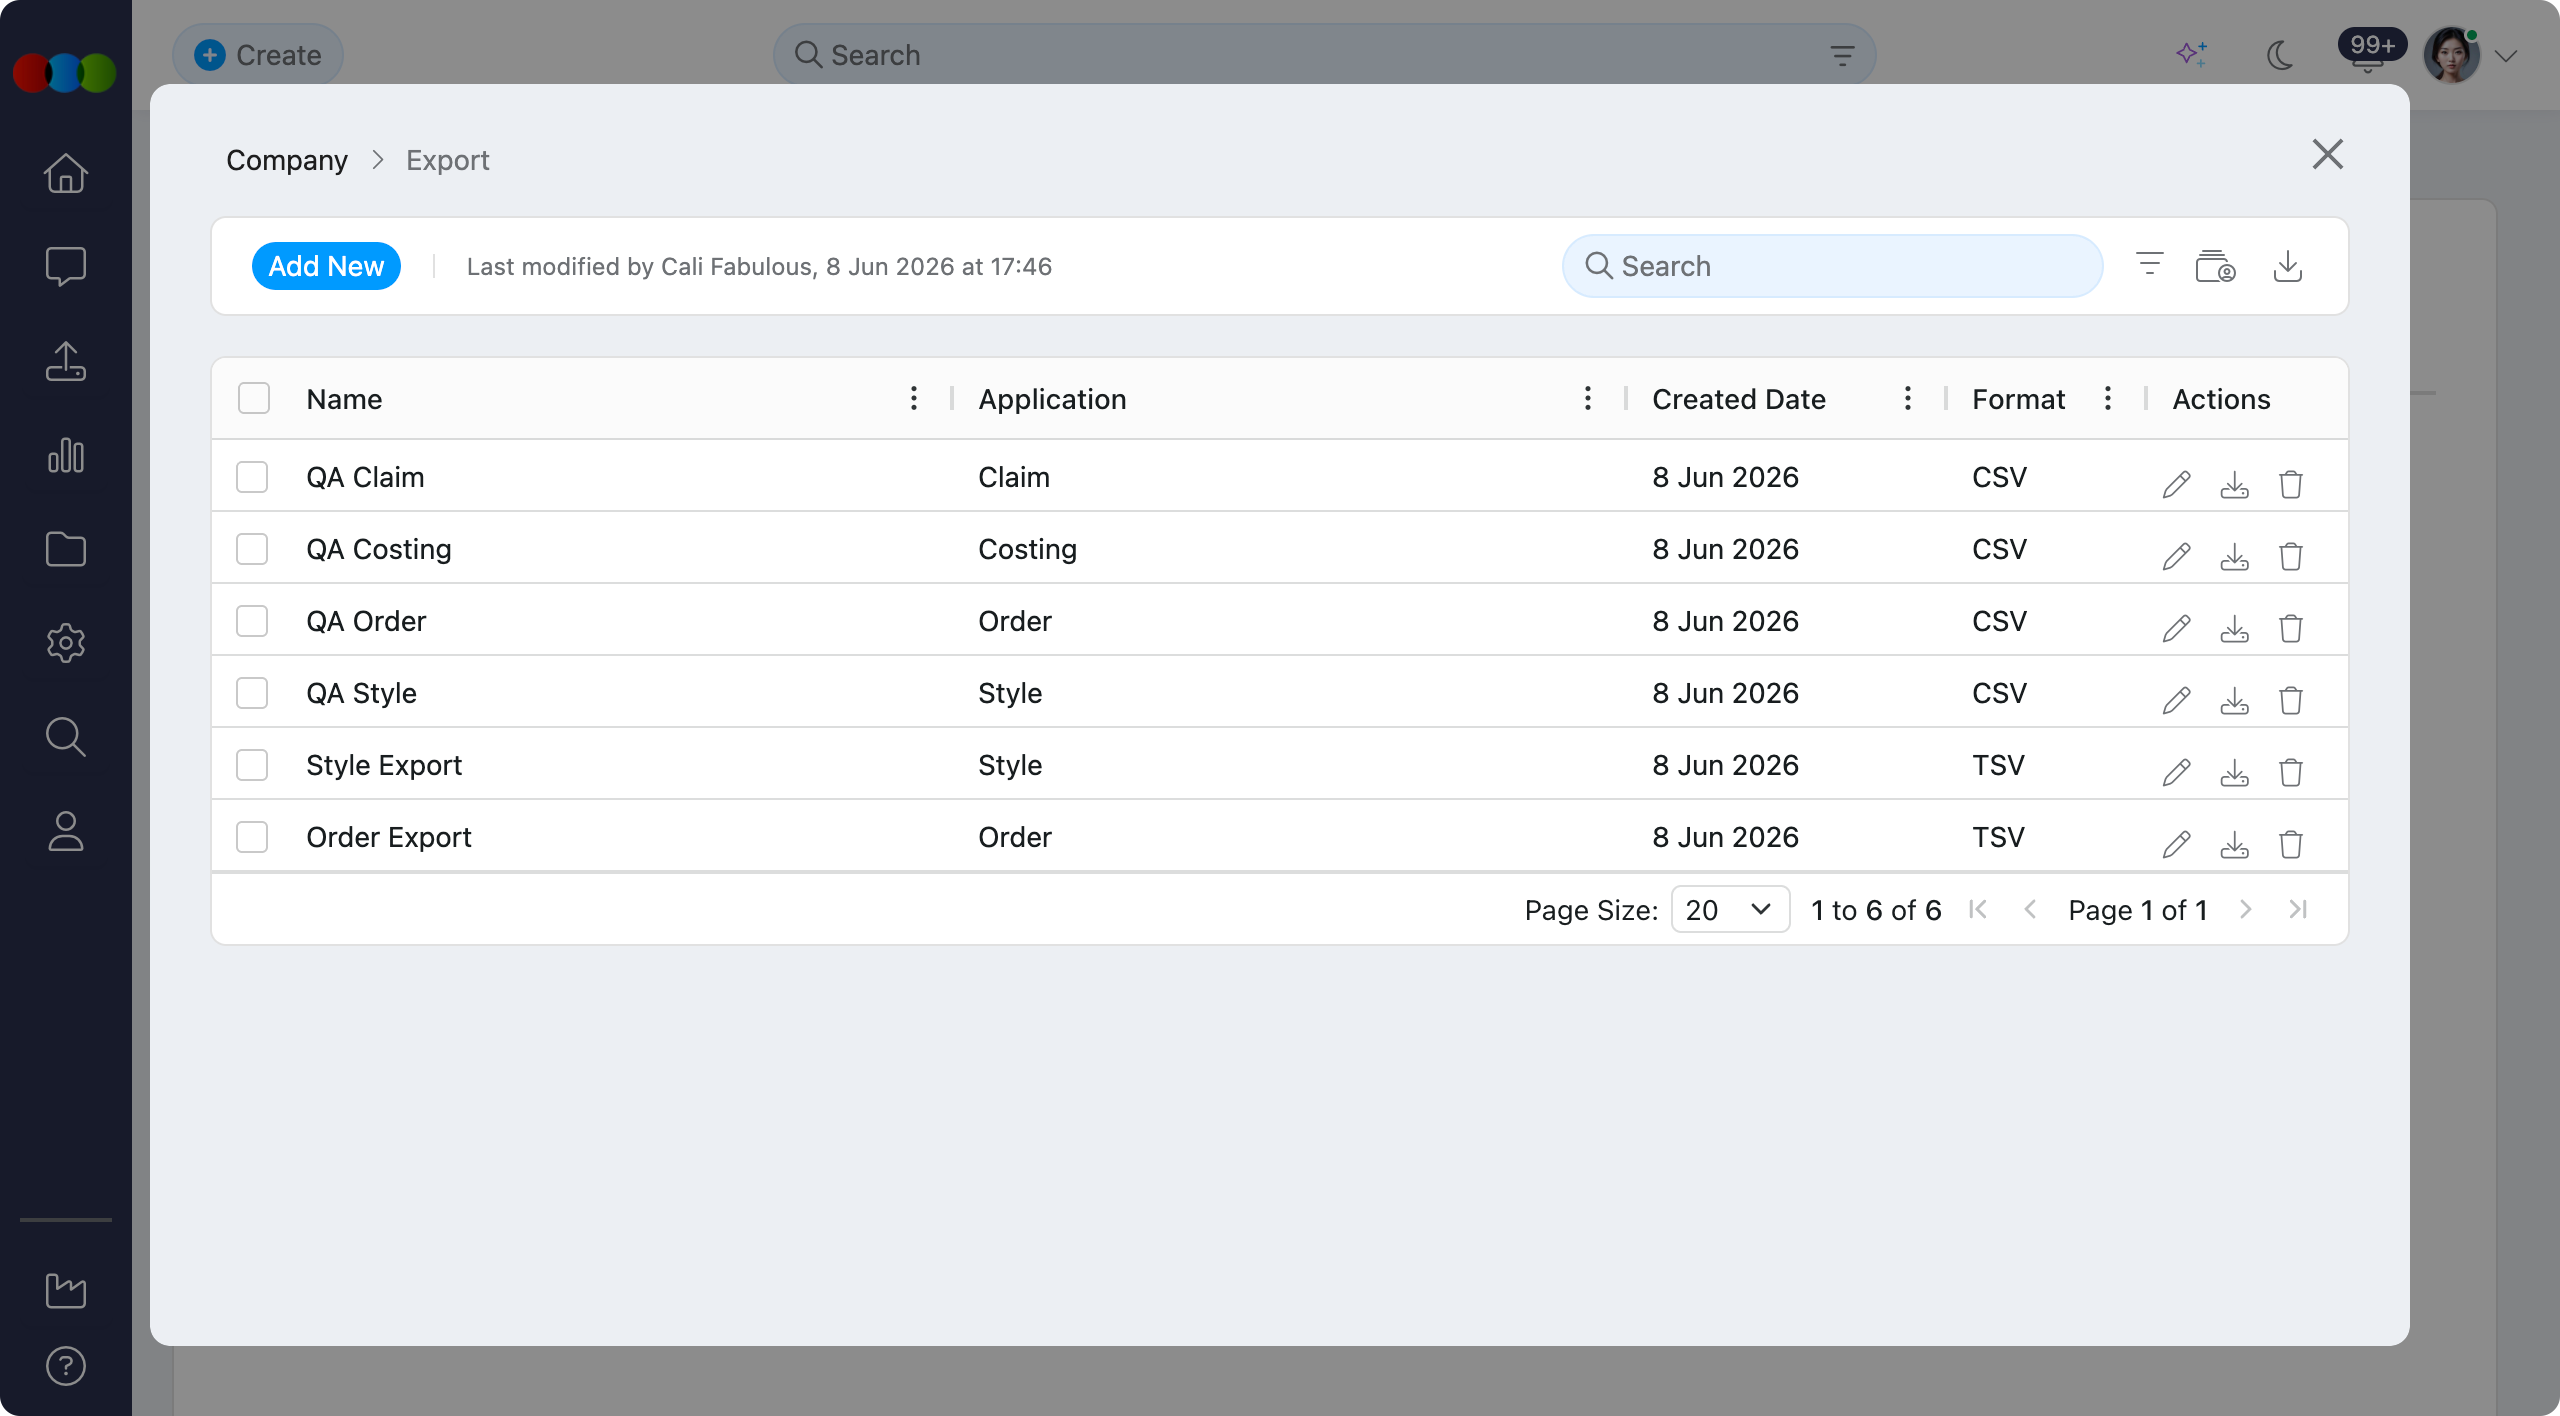Click Company in the breadcrumb
Viewport: 2560px width, 1416px height.
pyautogui.click(x=287, y=160)
